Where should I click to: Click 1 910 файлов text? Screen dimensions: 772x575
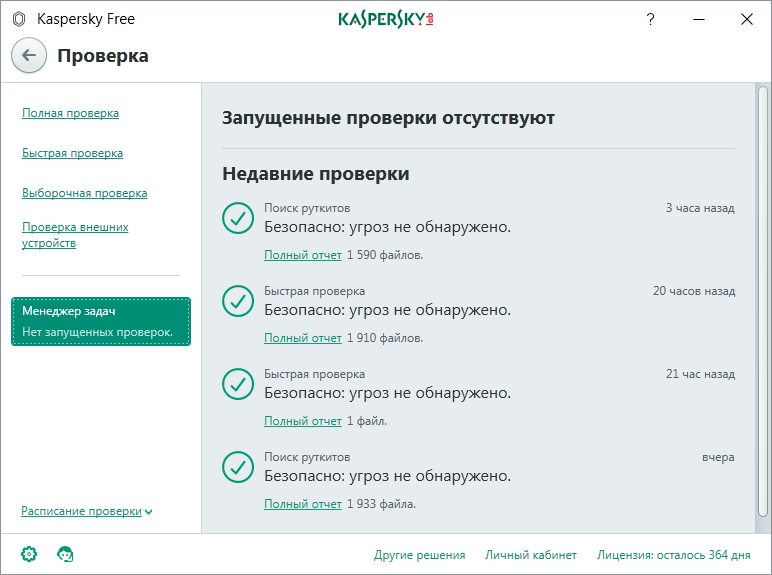[x=385, y=338]
